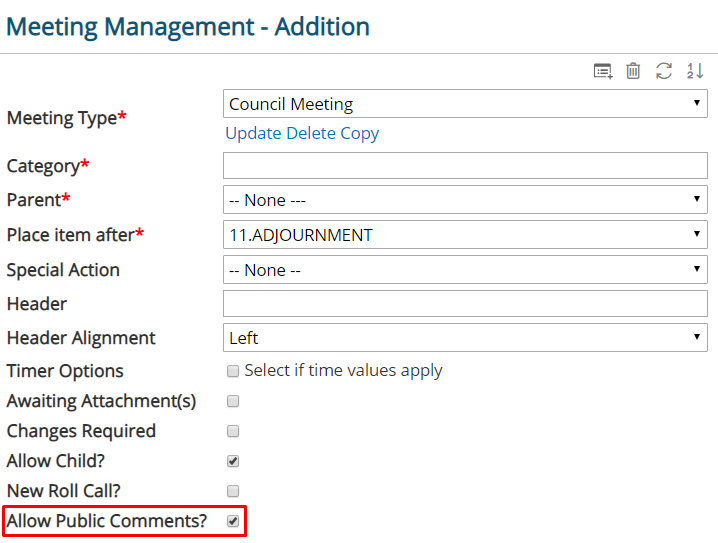
Task: Open the Meeting Type dropdown
Action: [465, 103]
